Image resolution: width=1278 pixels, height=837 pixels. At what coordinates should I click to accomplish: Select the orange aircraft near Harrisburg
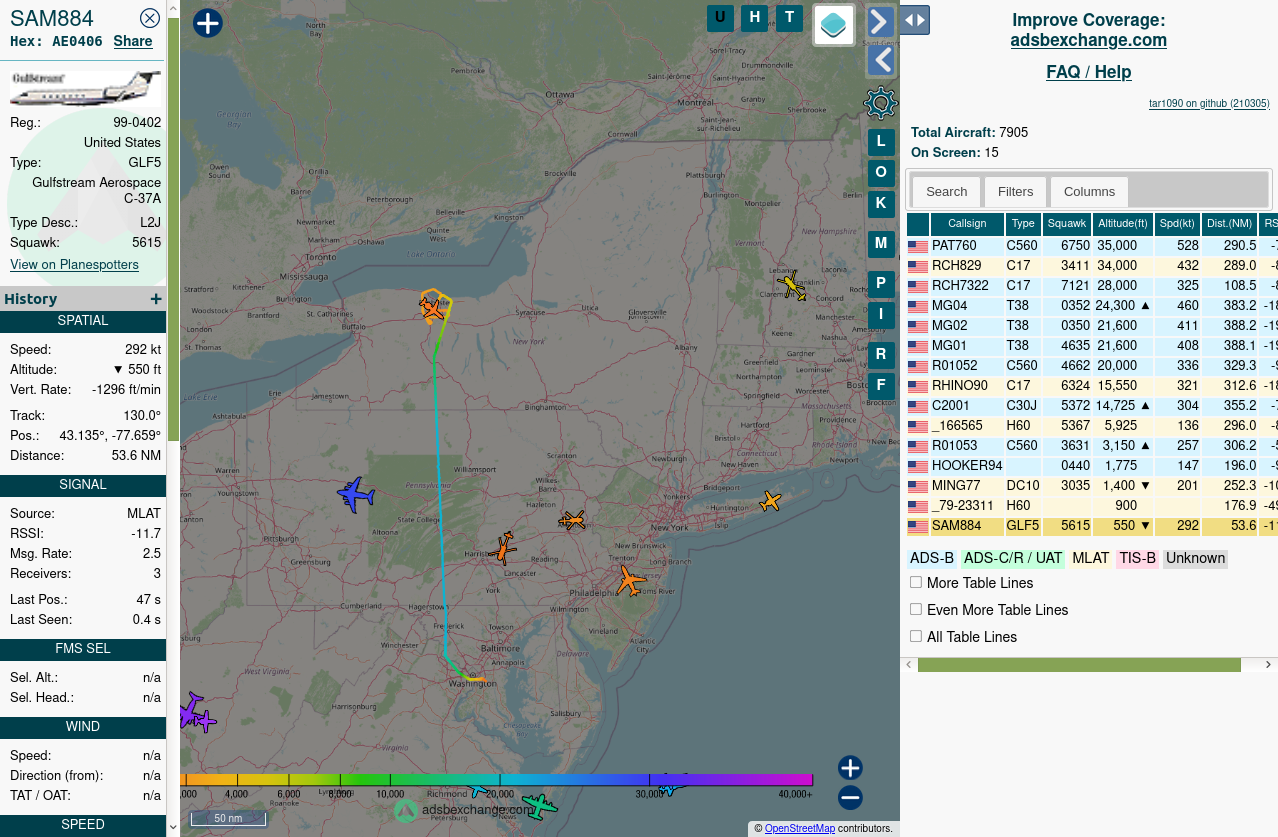pos(505,548)
